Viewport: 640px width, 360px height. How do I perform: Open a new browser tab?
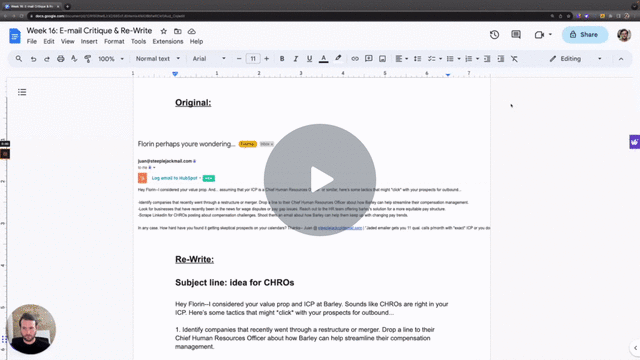67,6
